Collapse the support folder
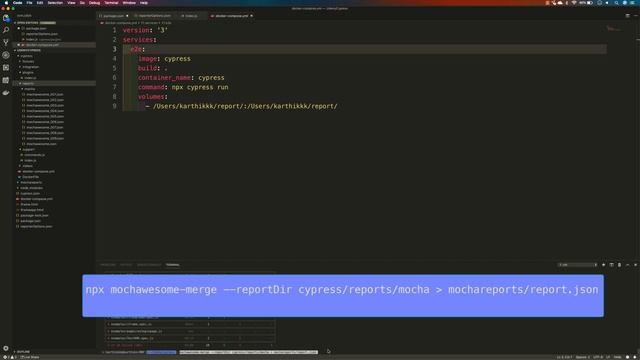Screen dimensions: 640x360 click(x=28, y=149)
